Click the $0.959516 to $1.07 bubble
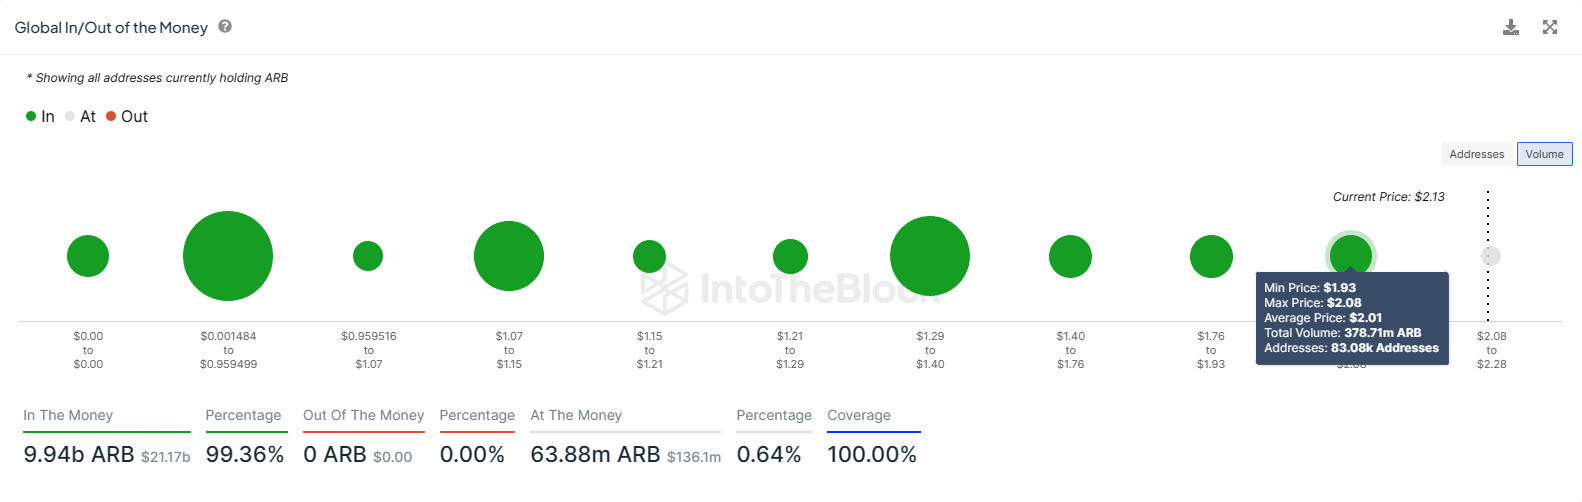Image resolution: width=1582 pixels, height=502 pixels. (368, 256)
